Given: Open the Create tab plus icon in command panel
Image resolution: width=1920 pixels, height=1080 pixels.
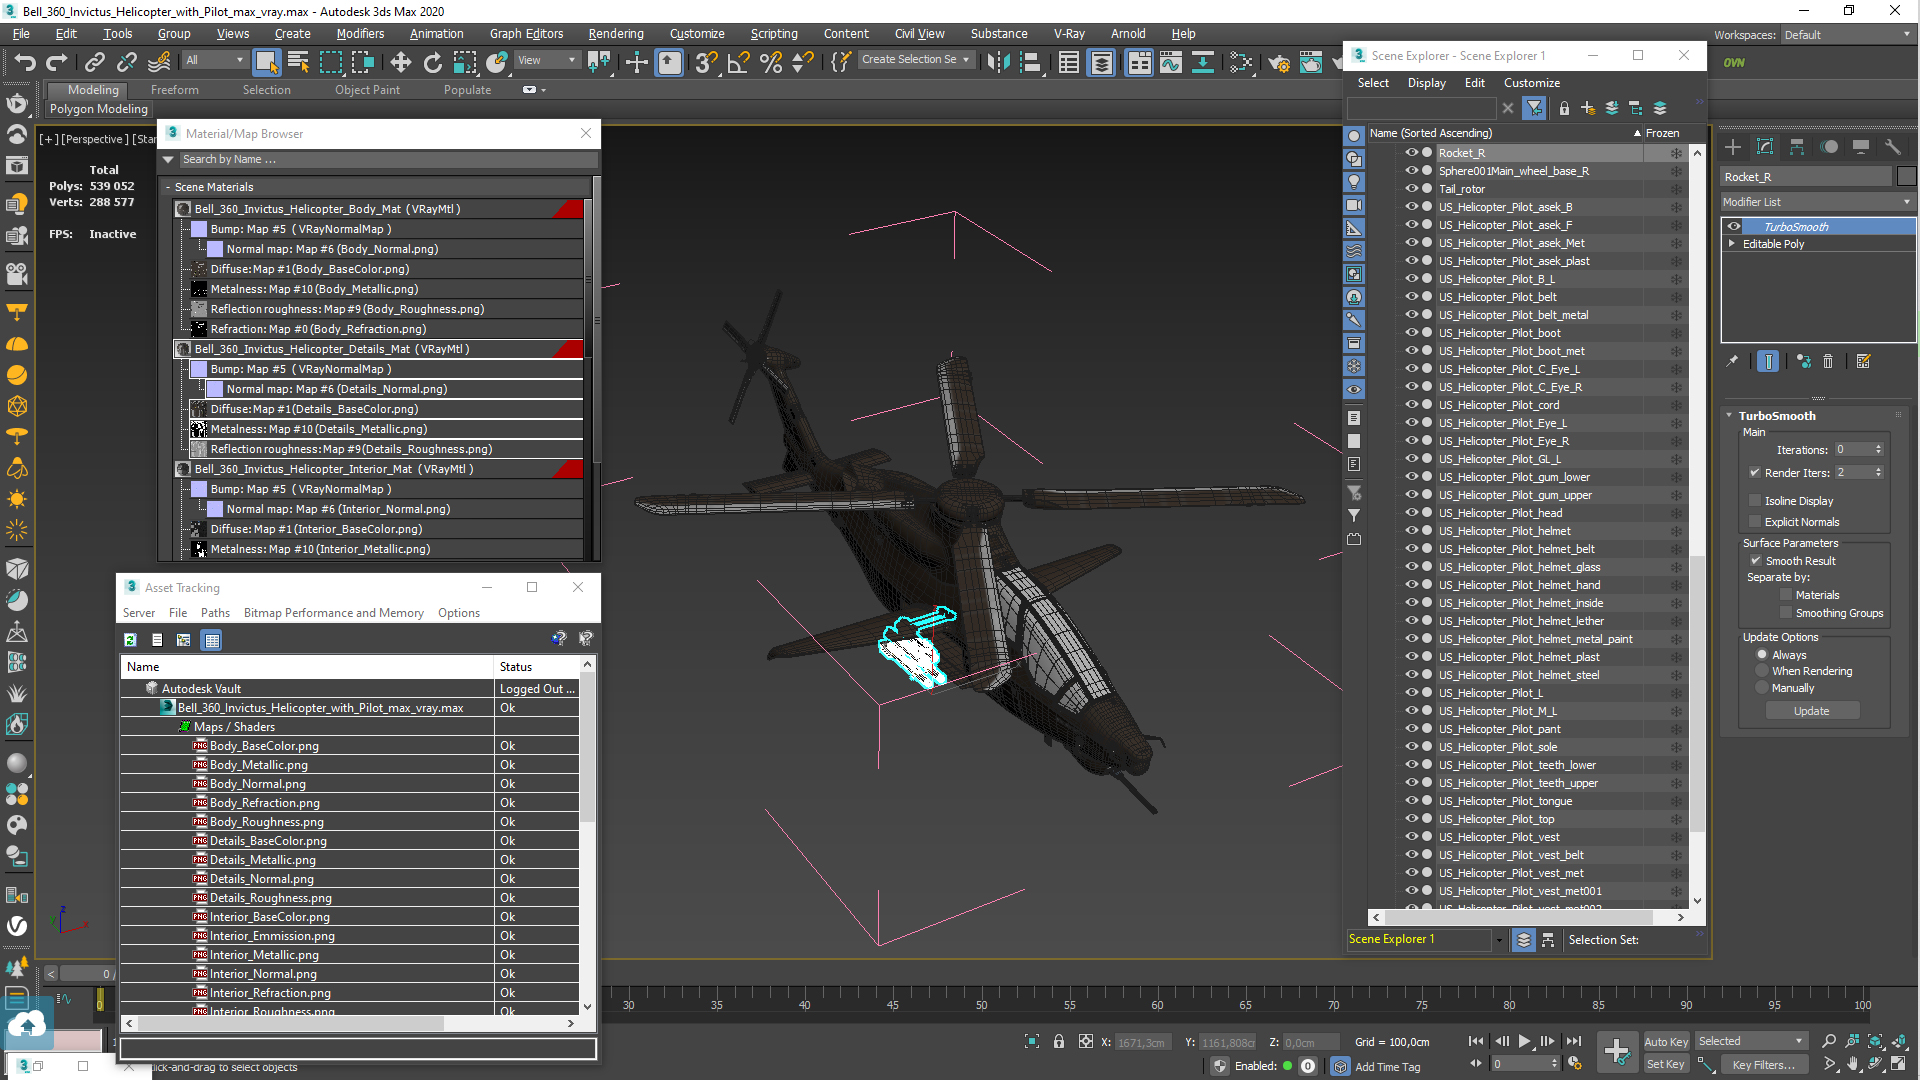Looking at the screenshot, I should pyautogui.click(x=1733, y=147).
